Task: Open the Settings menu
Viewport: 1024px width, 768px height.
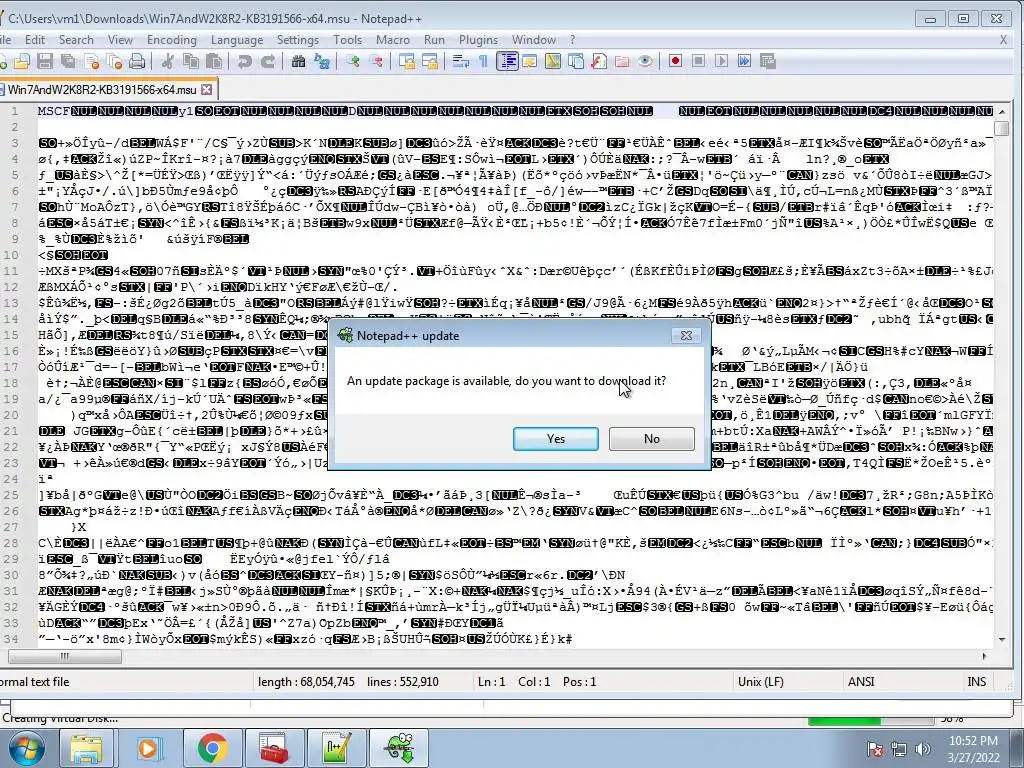Action: coord(298,40)
